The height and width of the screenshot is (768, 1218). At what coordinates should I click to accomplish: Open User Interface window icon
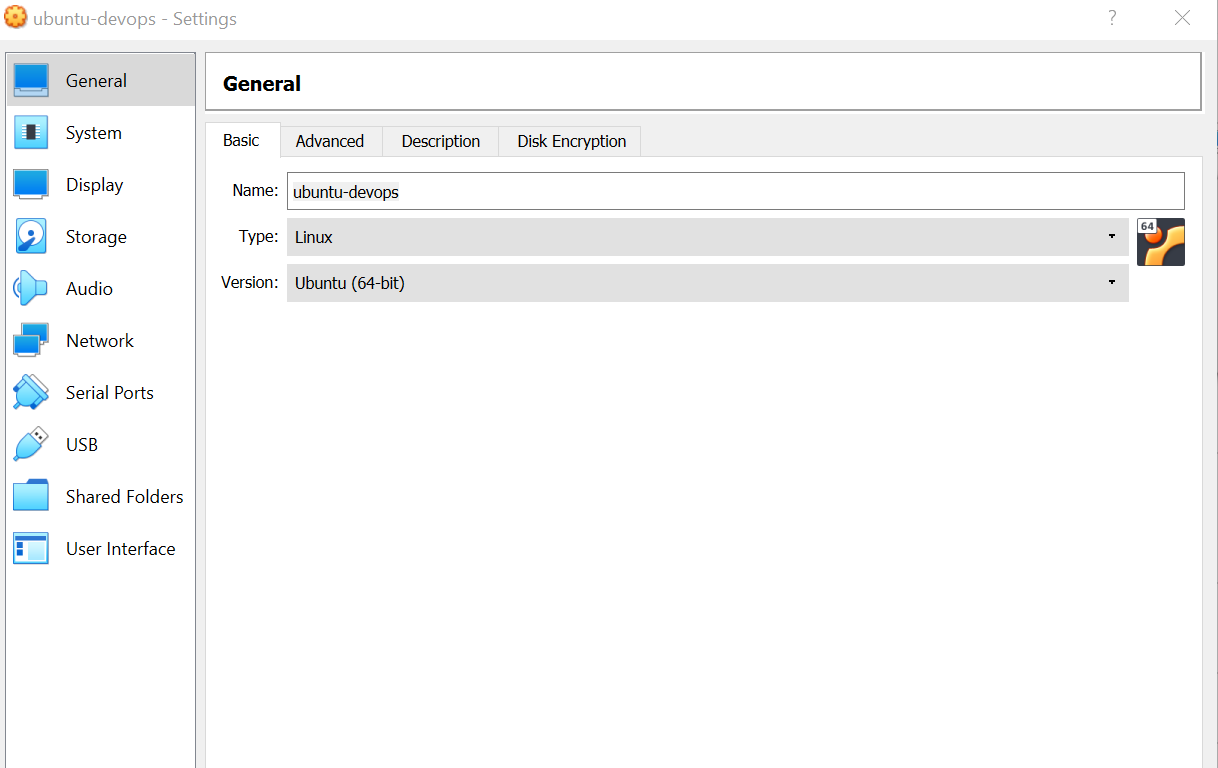(x=31, y=548)
